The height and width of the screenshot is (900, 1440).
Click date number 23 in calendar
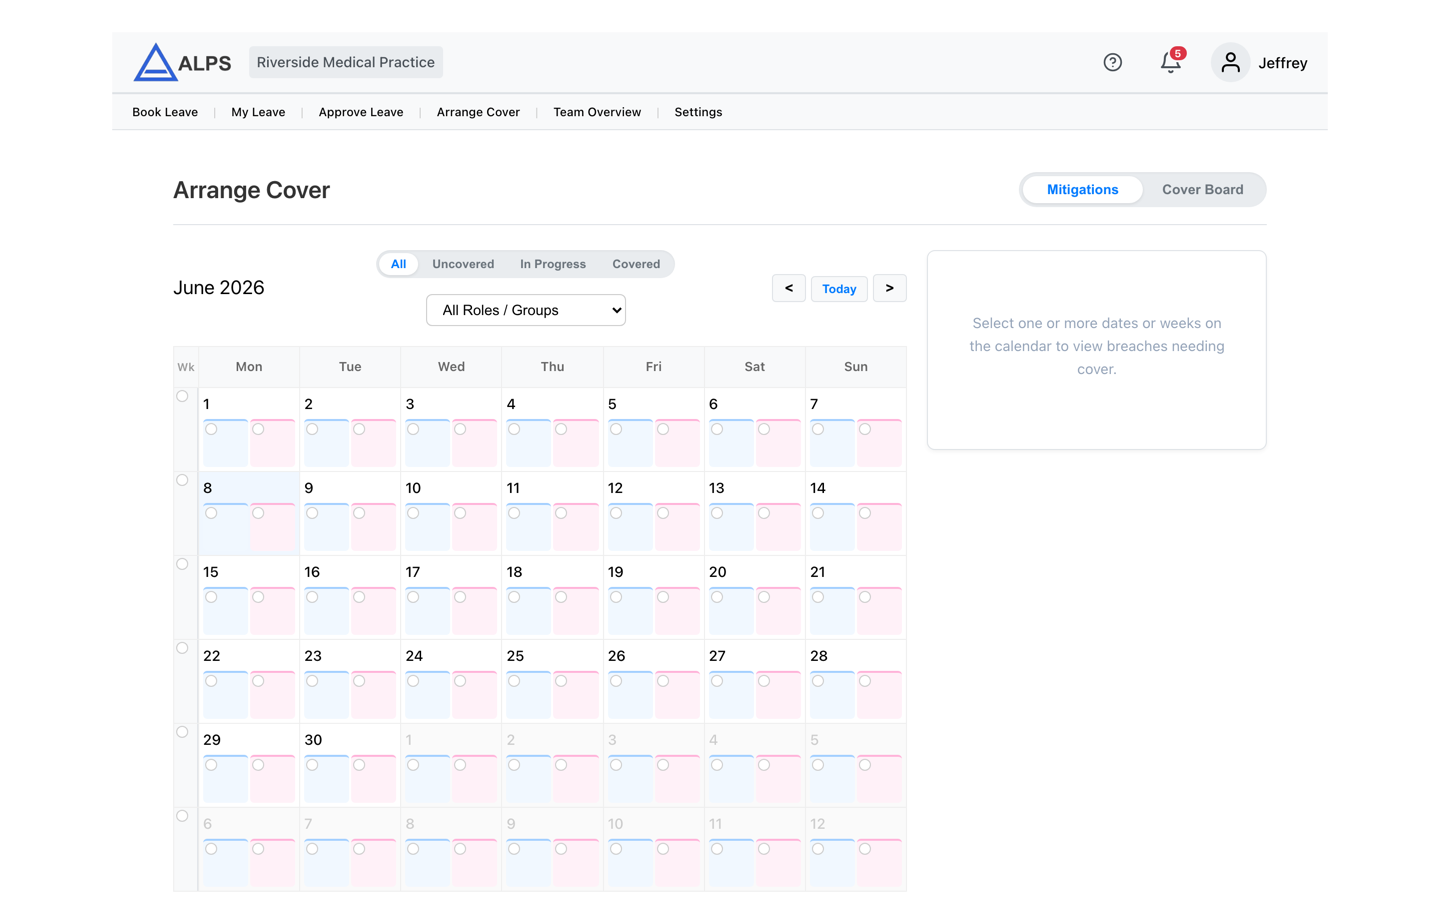(313, 656)
